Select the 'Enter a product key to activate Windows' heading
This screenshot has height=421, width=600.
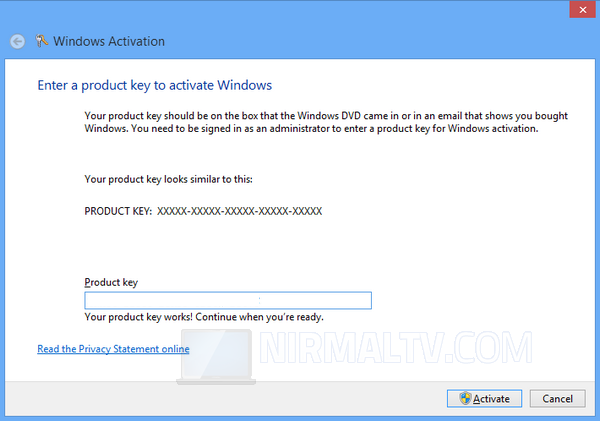click(x=155, y=85)
